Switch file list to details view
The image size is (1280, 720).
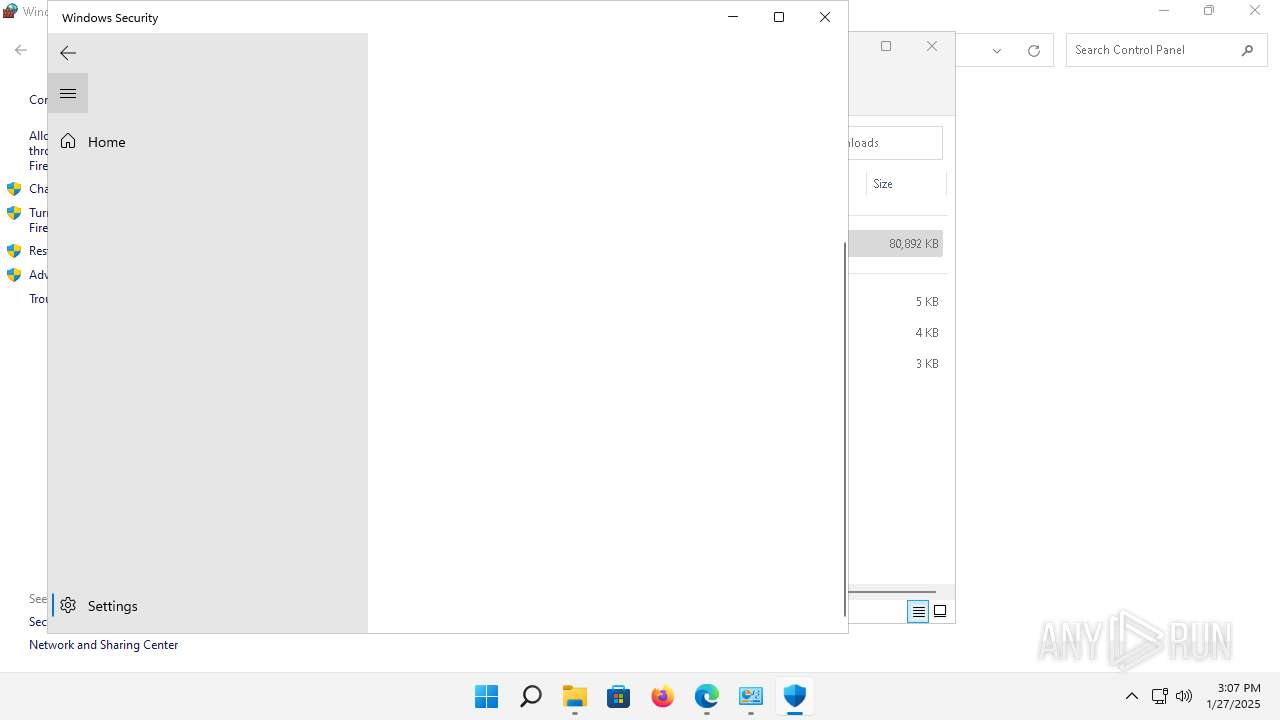[918, 611]
